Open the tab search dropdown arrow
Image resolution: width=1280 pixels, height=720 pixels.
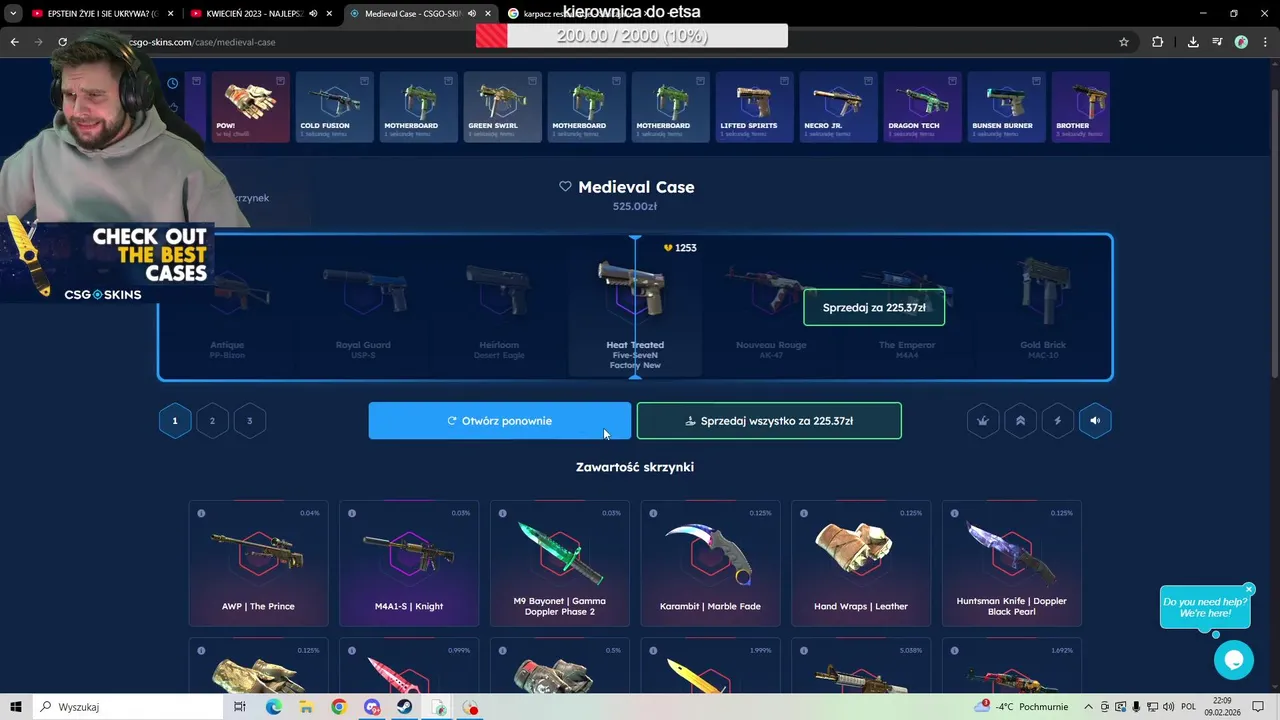pyautogui.click(x=13, y=14)
